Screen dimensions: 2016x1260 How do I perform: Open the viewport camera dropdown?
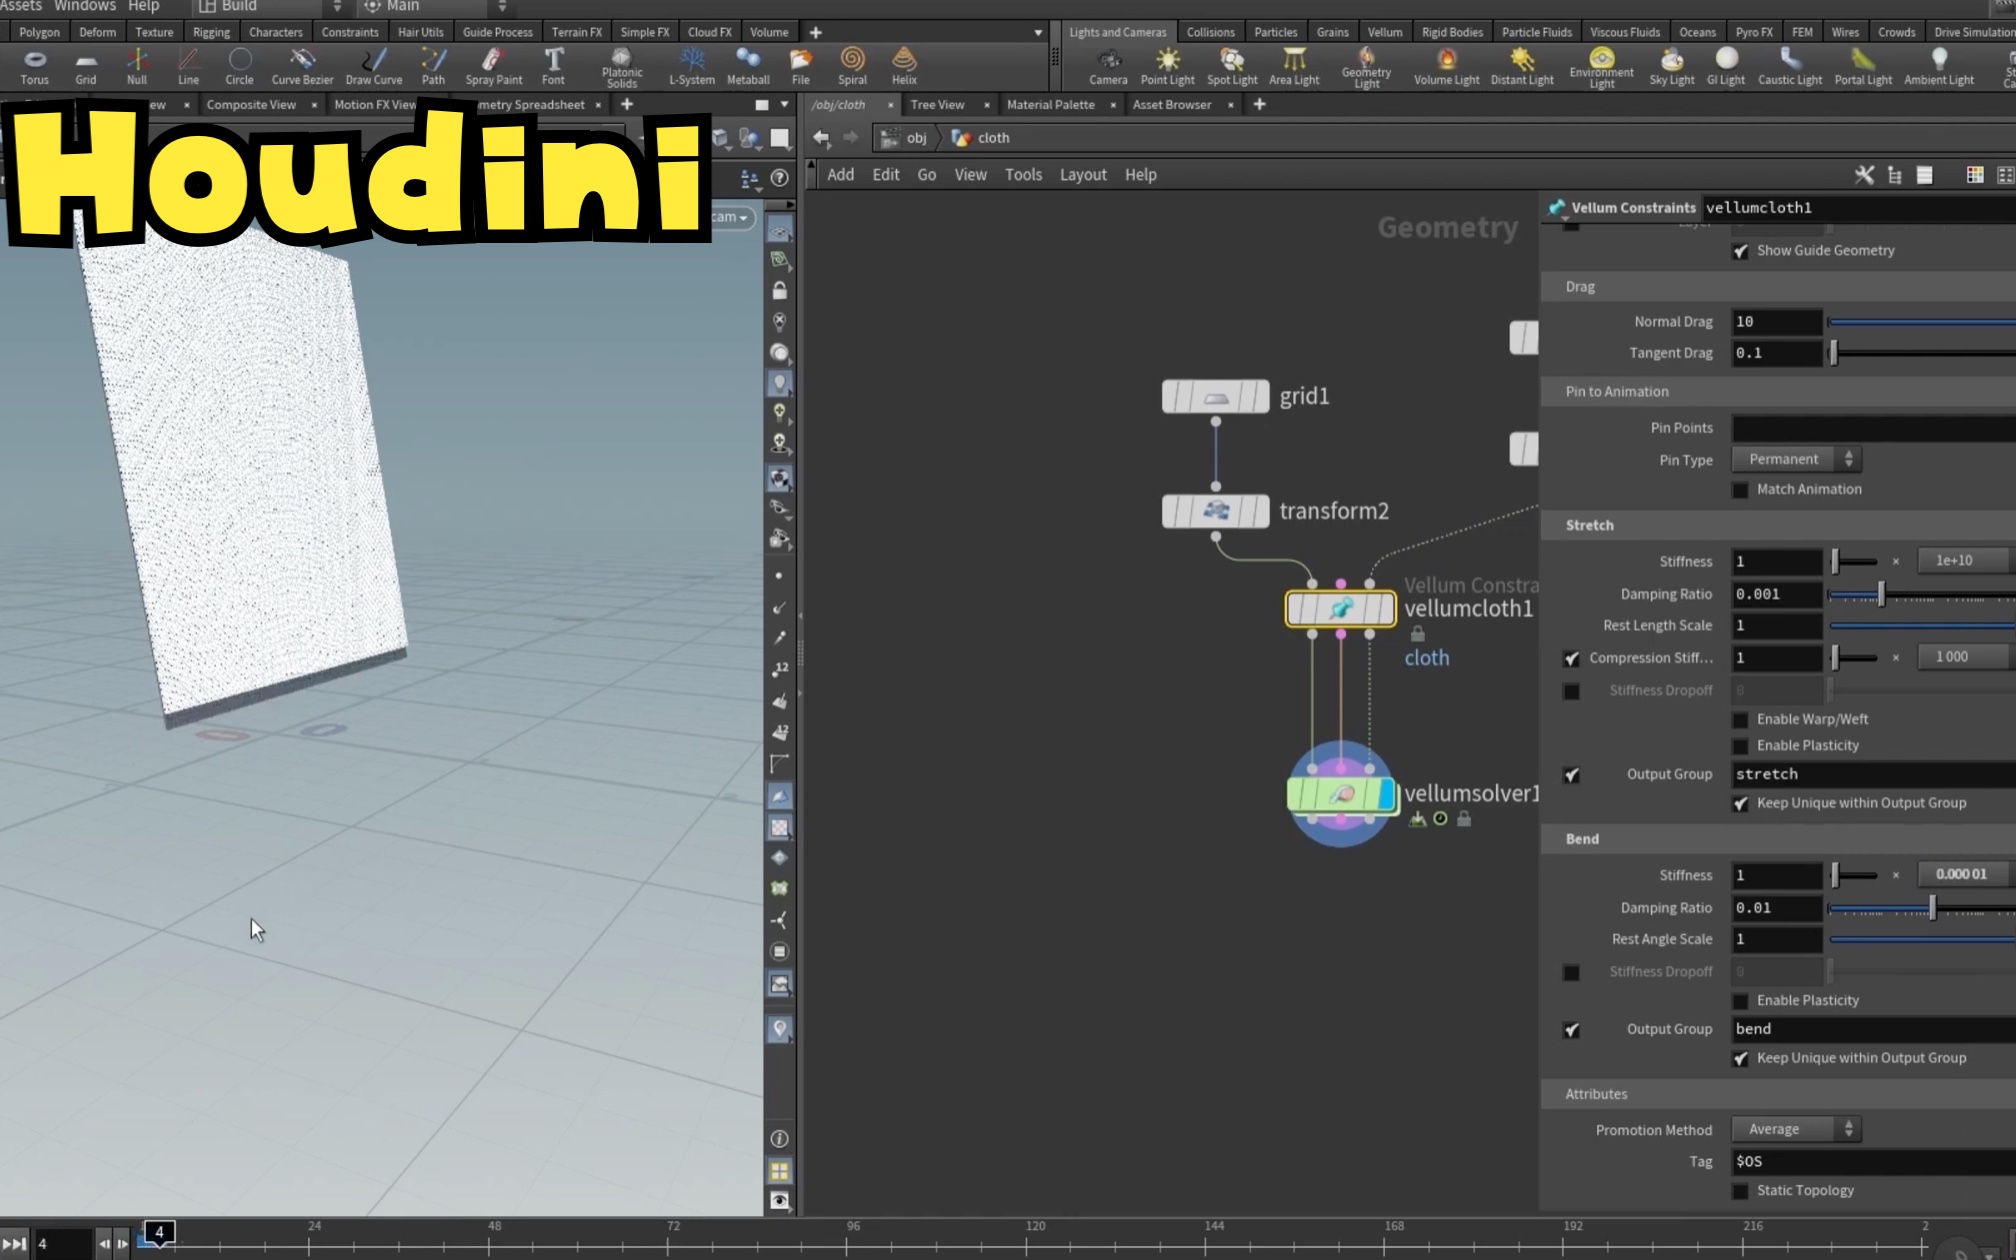[731, 217]
